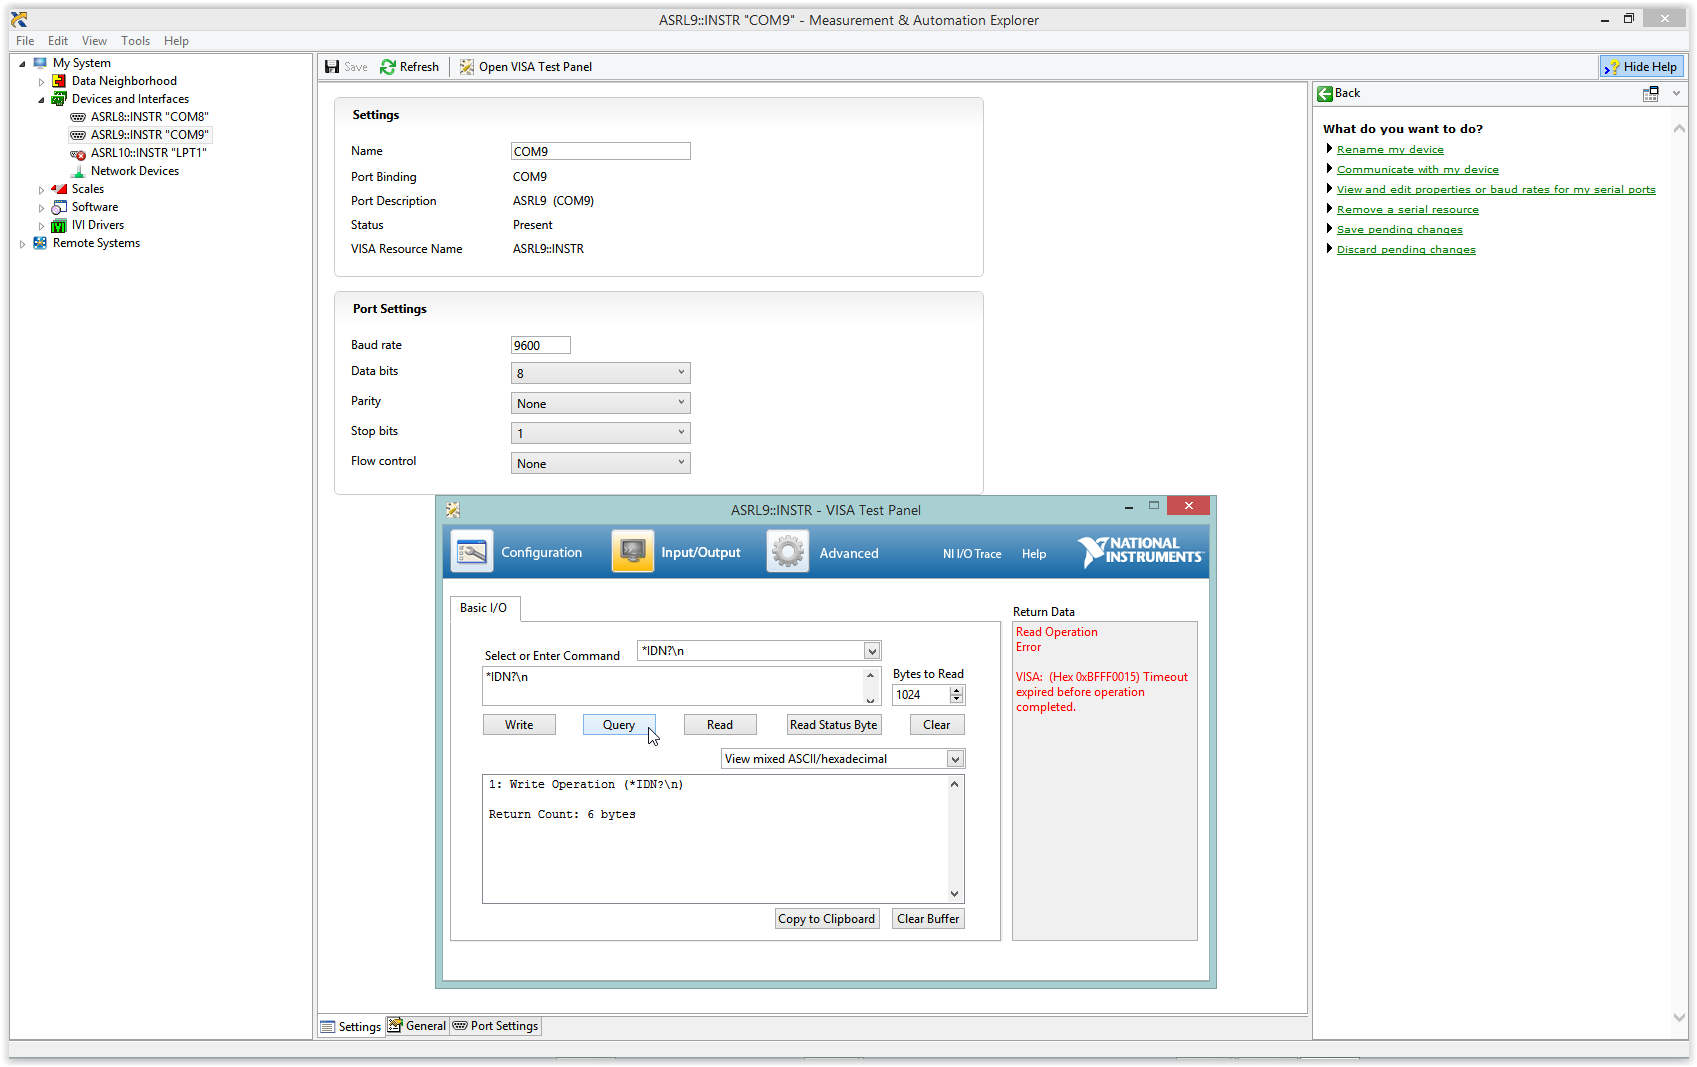Open VISA Test Panel from toolbar
This screenshot has width=1697, height=1067.
[x=526, y=67]
